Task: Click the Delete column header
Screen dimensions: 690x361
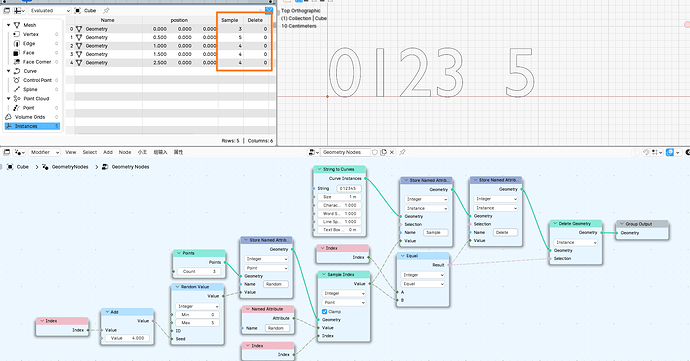Action: (255, 20)
